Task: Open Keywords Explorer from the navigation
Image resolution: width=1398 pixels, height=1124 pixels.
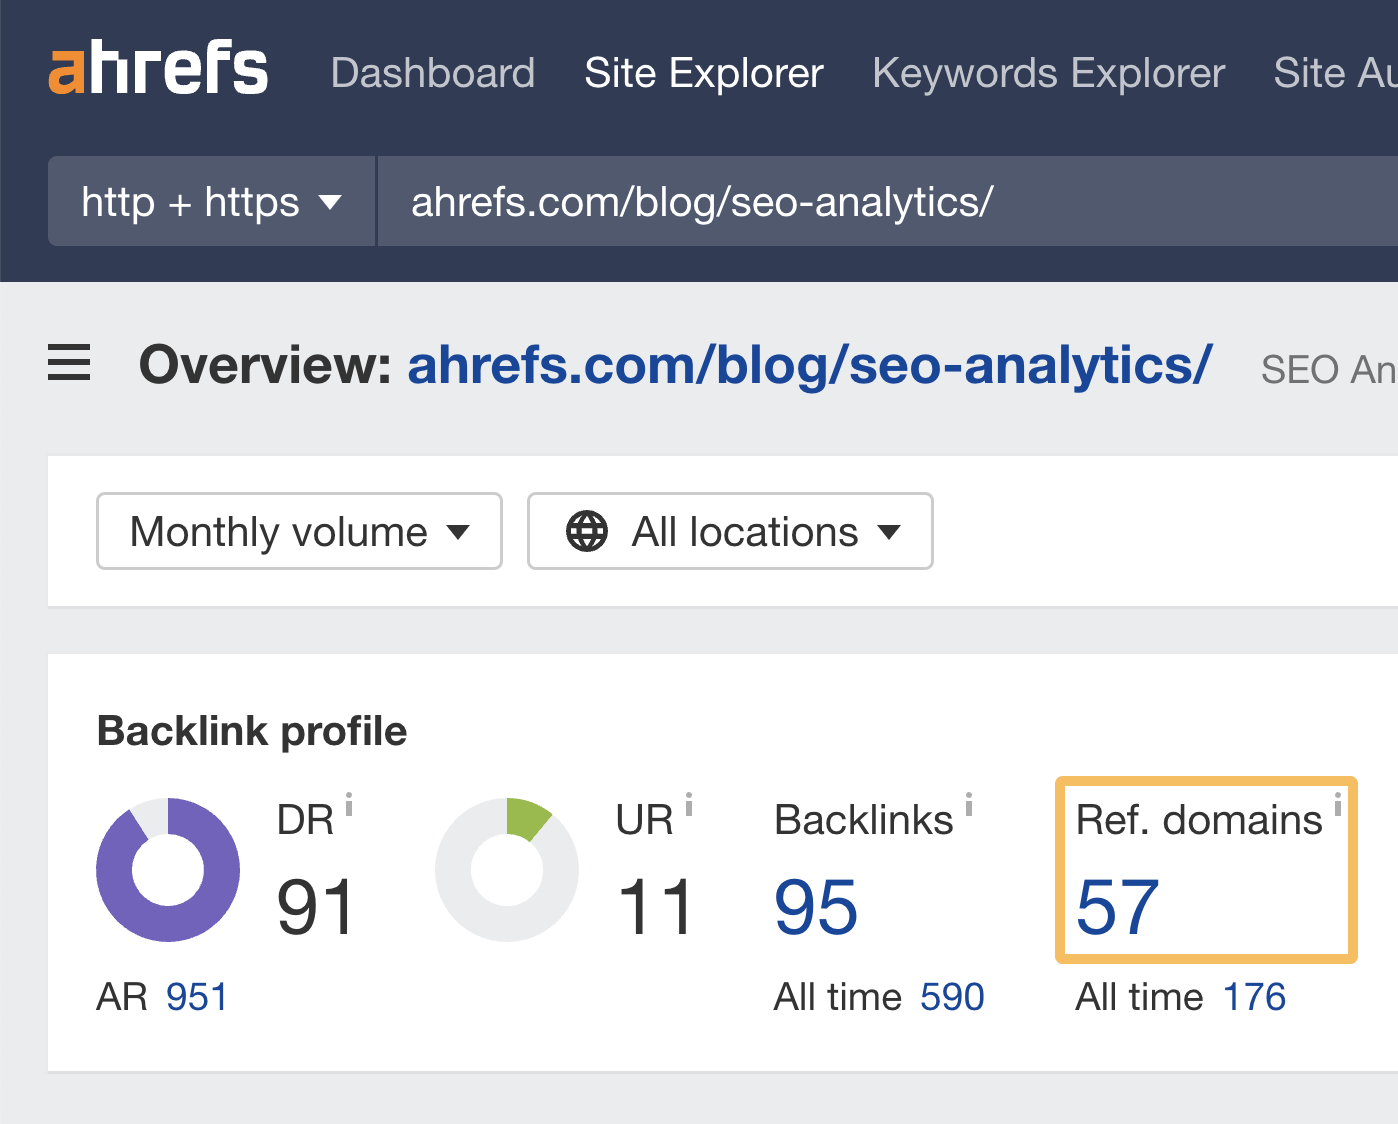Action: point(1048,72)
